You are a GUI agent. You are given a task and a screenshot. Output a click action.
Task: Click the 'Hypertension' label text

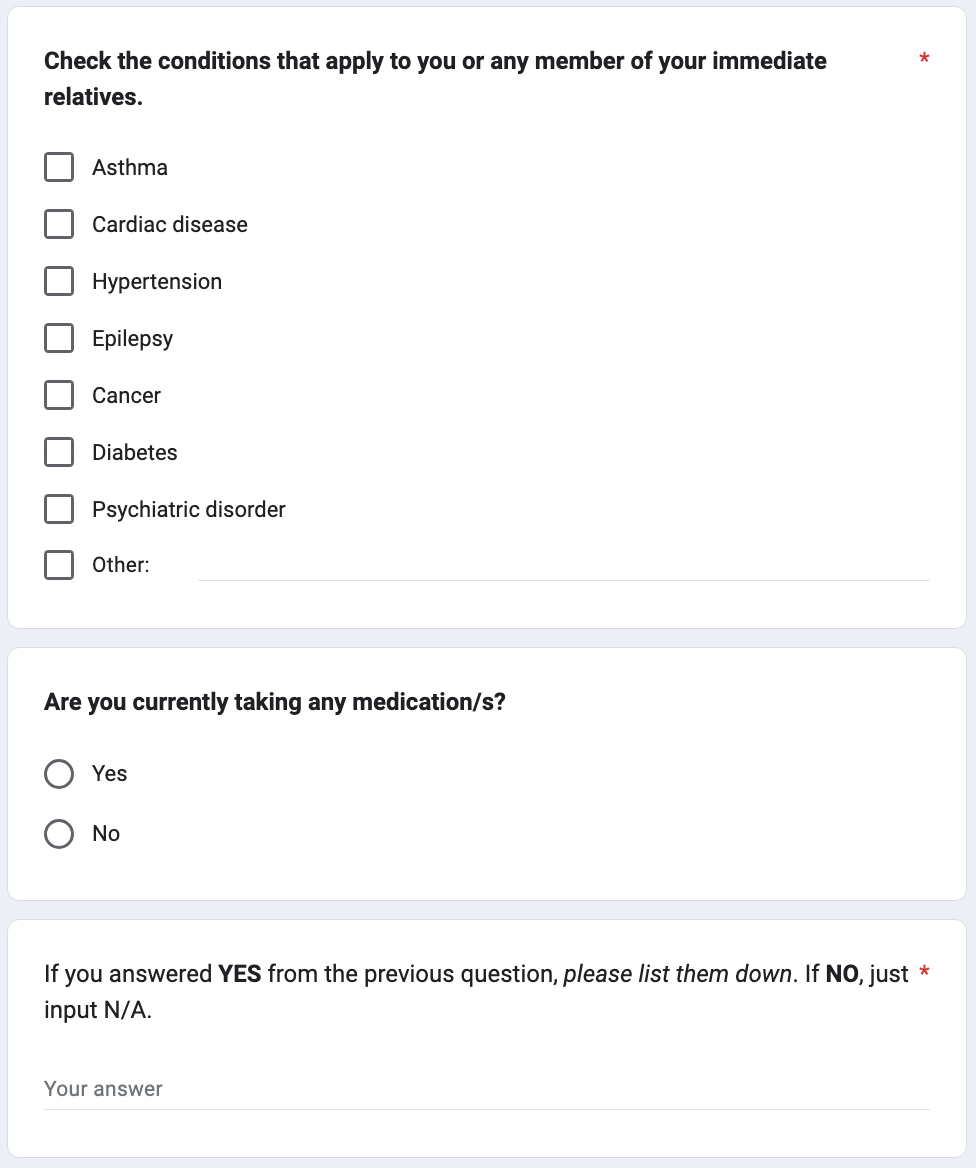157,281
